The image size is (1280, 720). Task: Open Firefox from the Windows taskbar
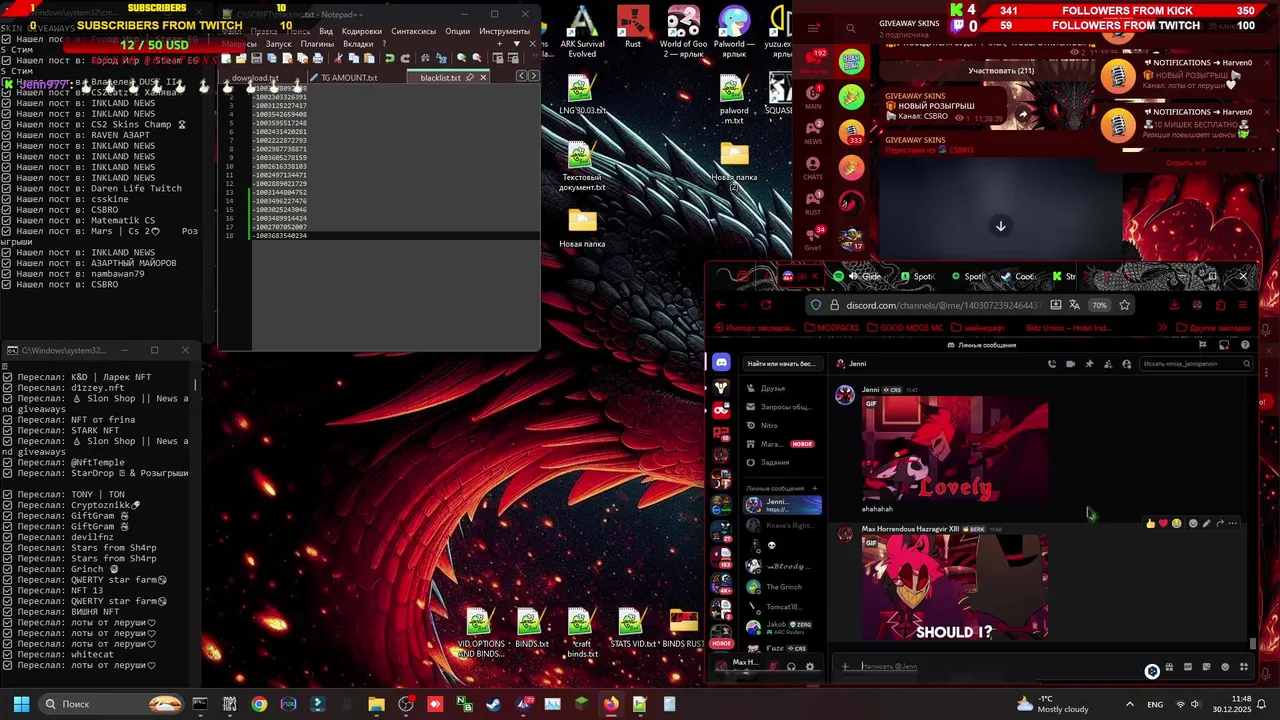coord(611,704)
